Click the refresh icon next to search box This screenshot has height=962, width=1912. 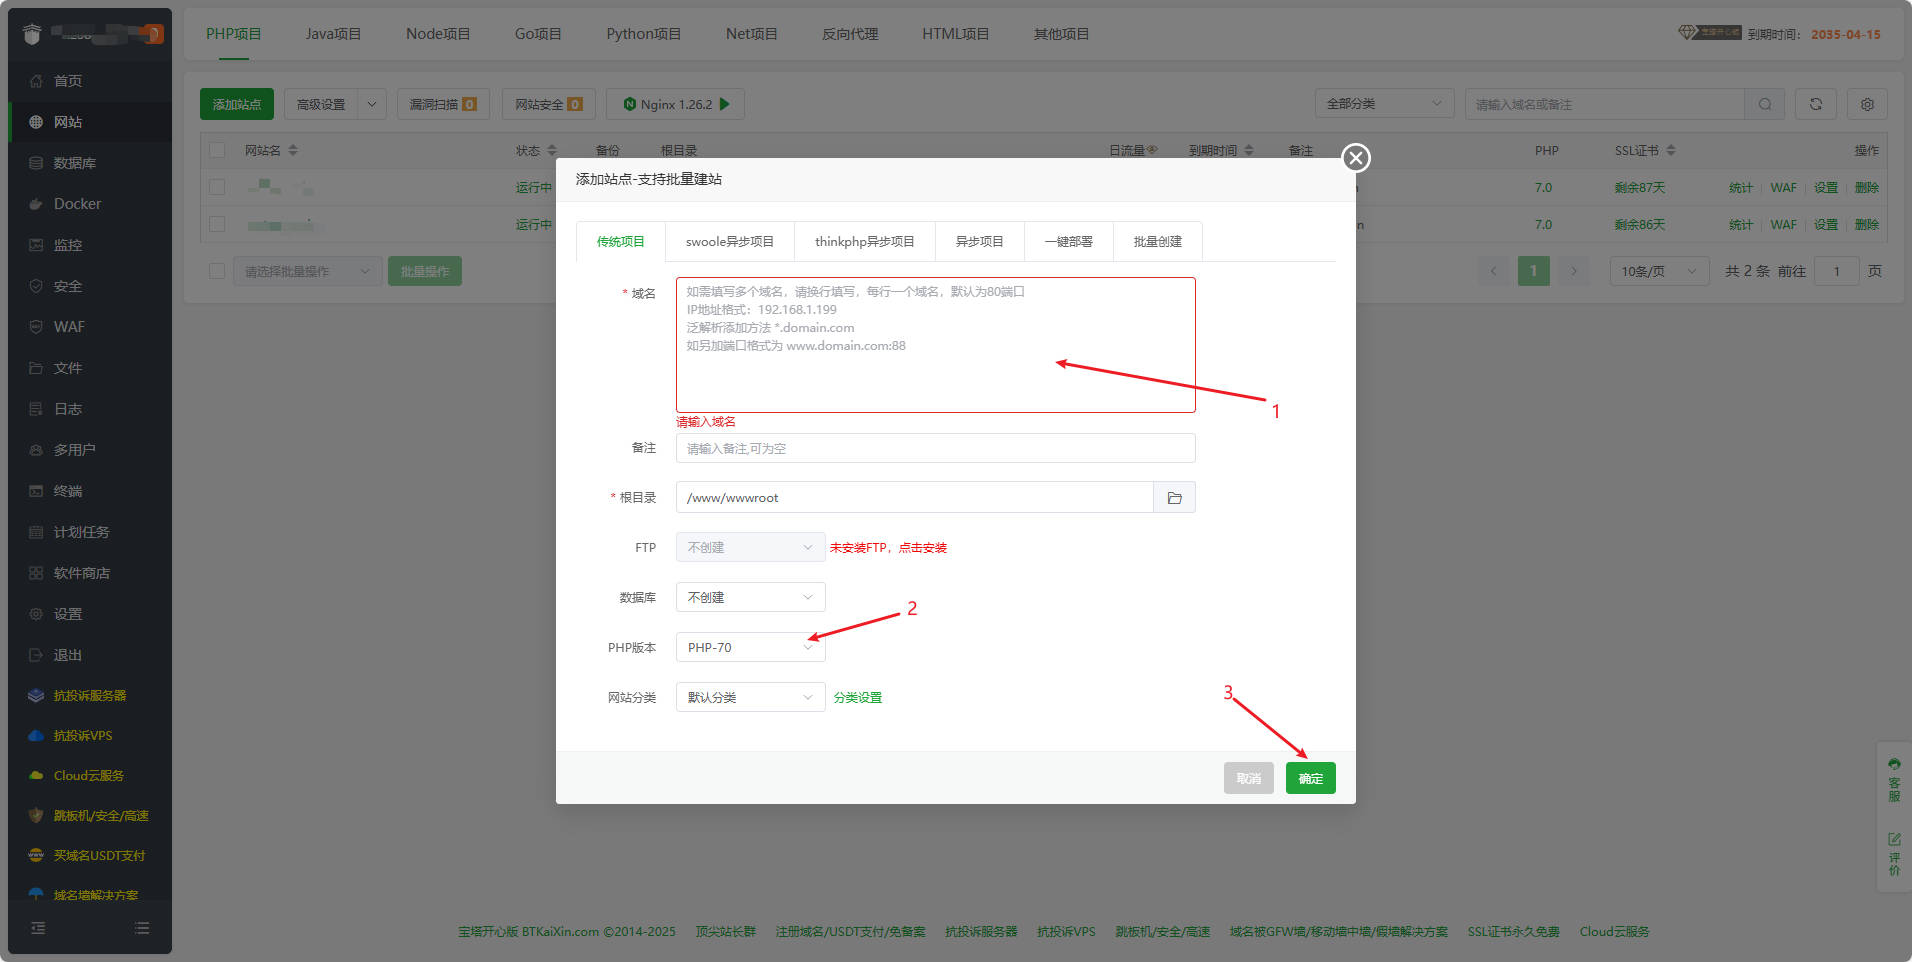click(1815, 104)
